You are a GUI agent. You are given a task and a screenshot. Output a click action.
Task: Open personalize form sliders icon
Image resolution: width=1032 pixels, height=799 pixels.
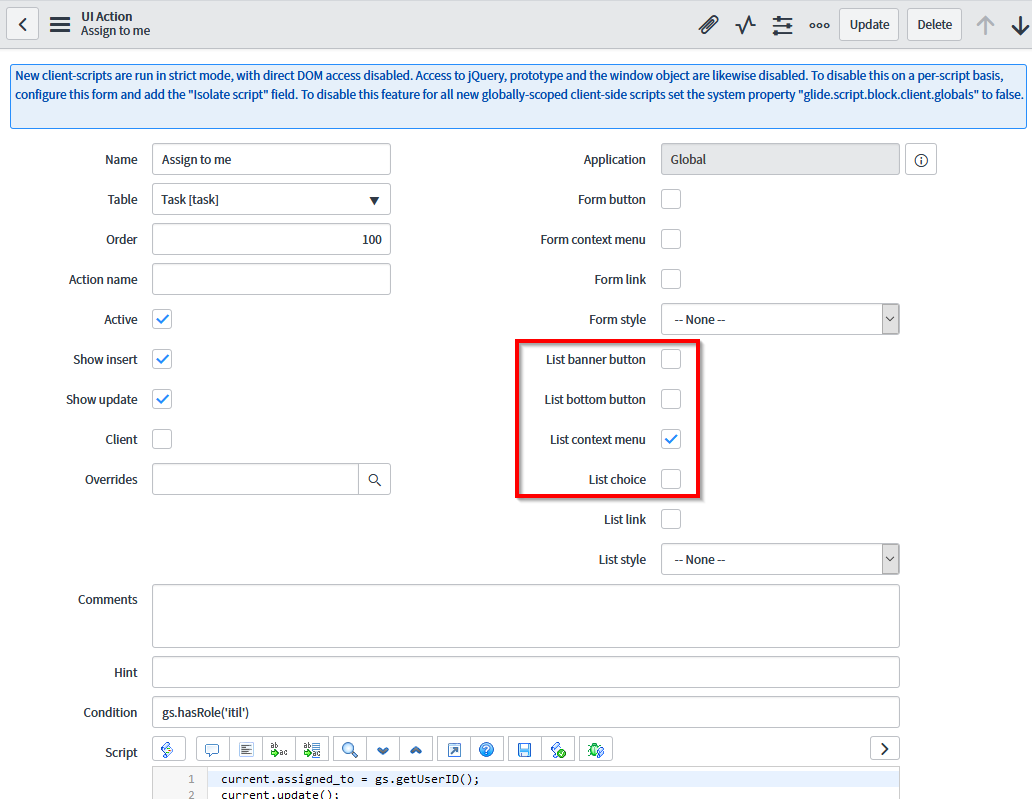(783, 25)
